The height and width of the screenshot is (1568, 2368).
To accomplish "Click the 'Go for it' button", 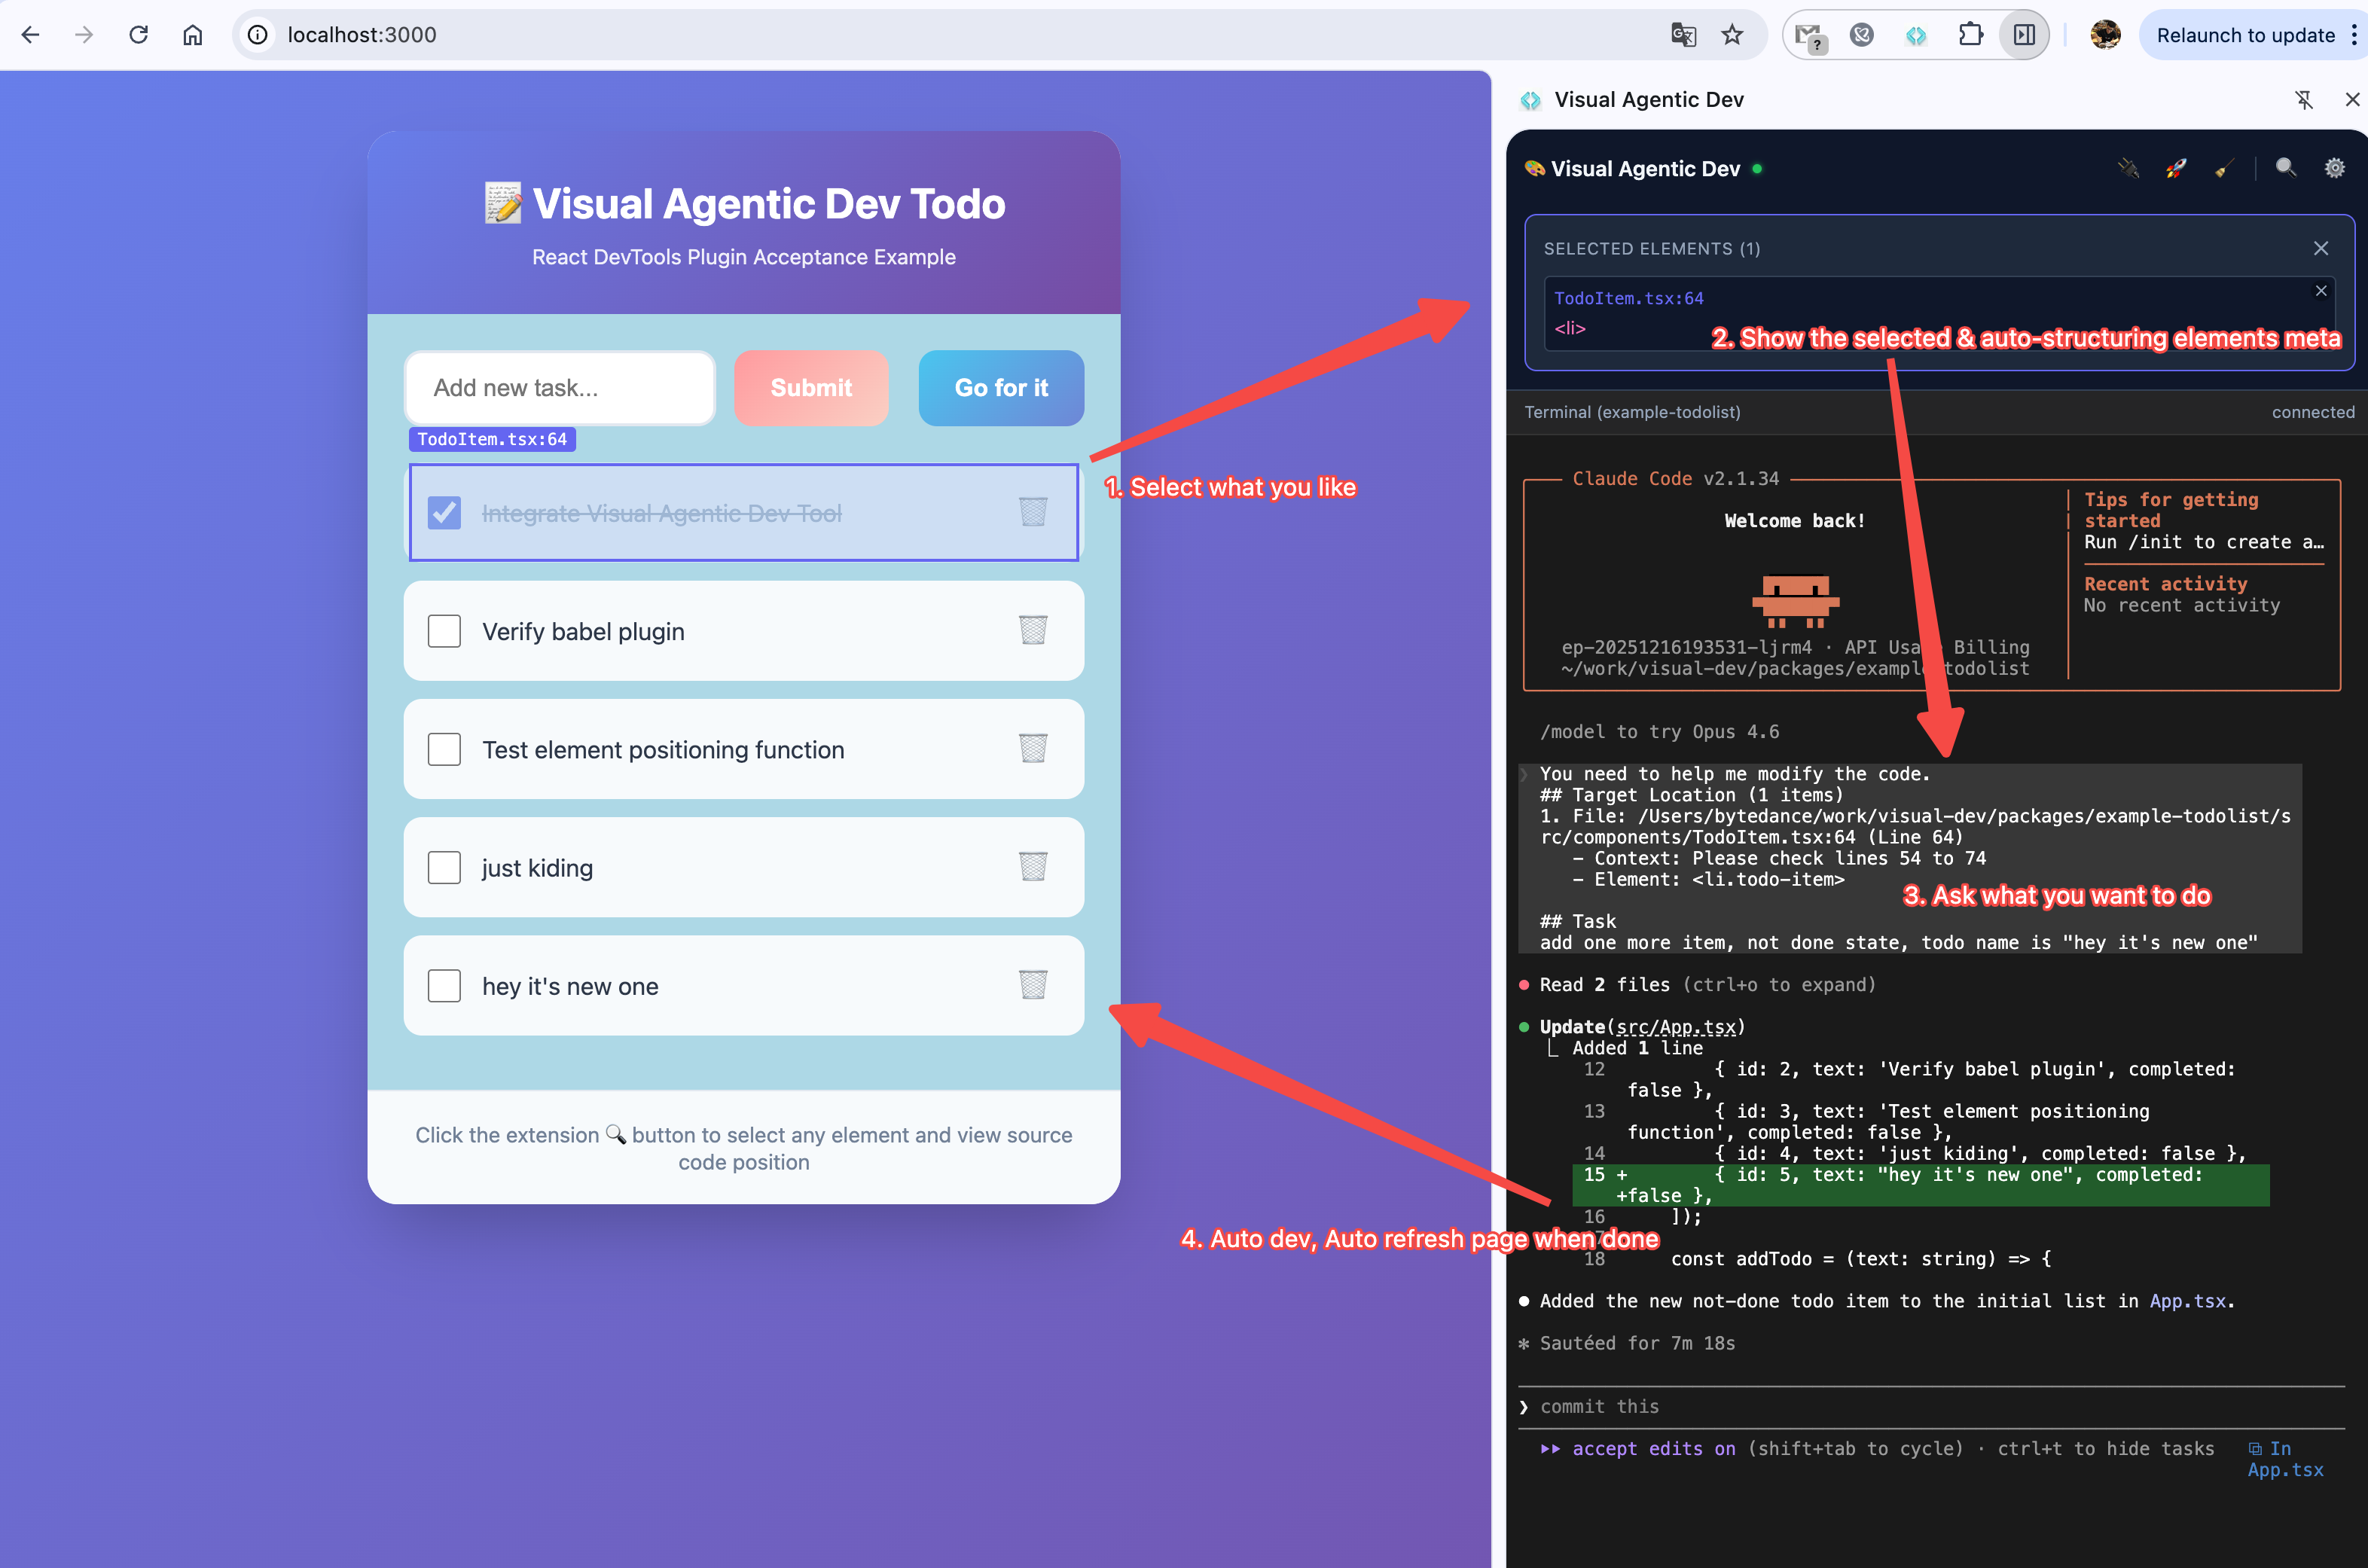I will (x=1000, y=388).
